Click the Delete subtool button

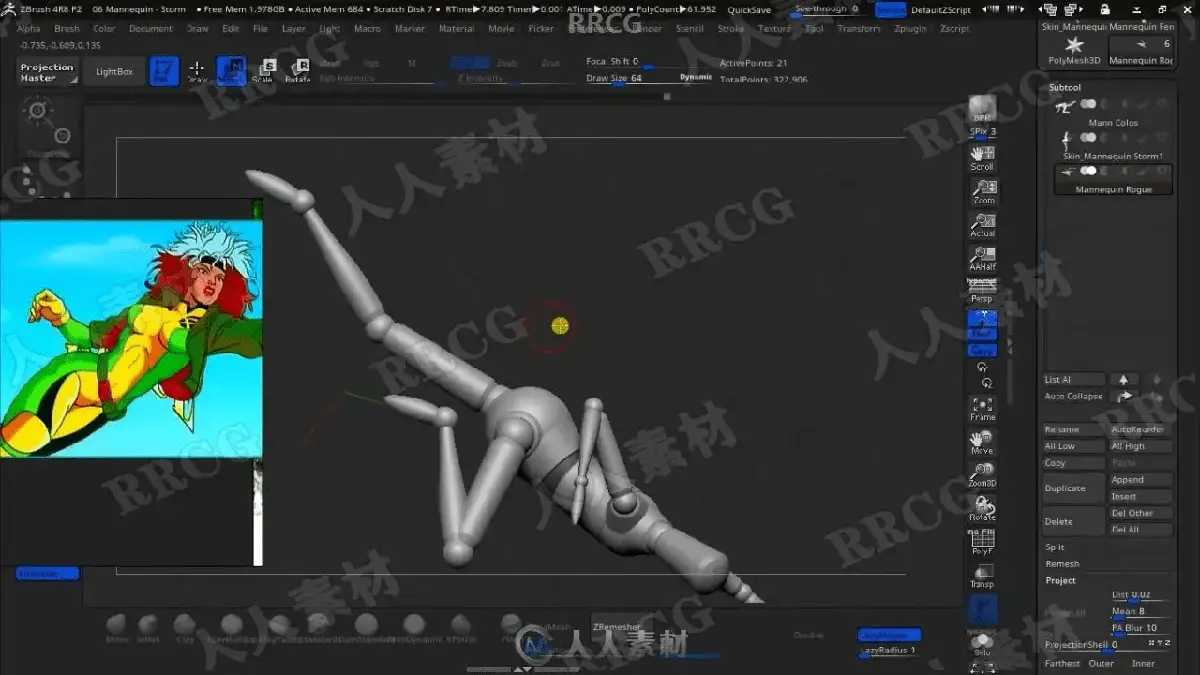1074,521
